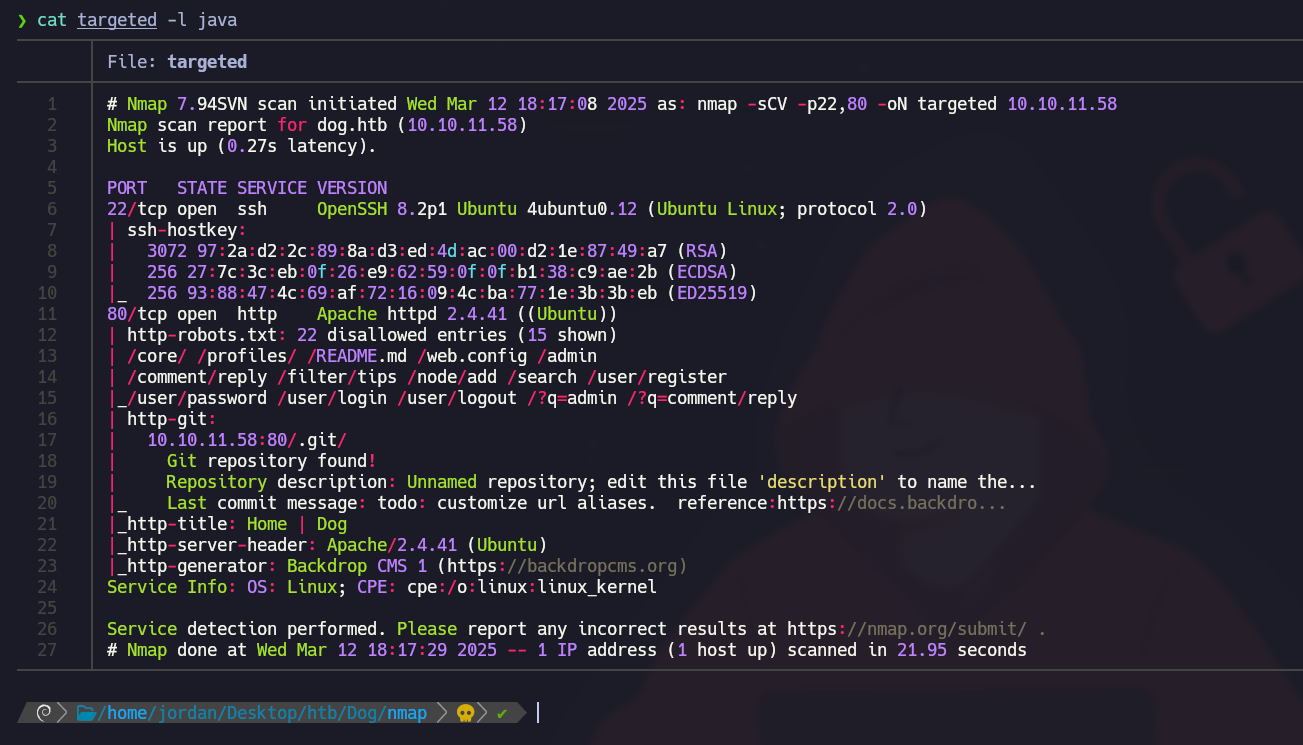The image size is (1303, 745).
Task: Click the IP 10.10.11.58:80/.git/ entry
Action: click(247, 440)
